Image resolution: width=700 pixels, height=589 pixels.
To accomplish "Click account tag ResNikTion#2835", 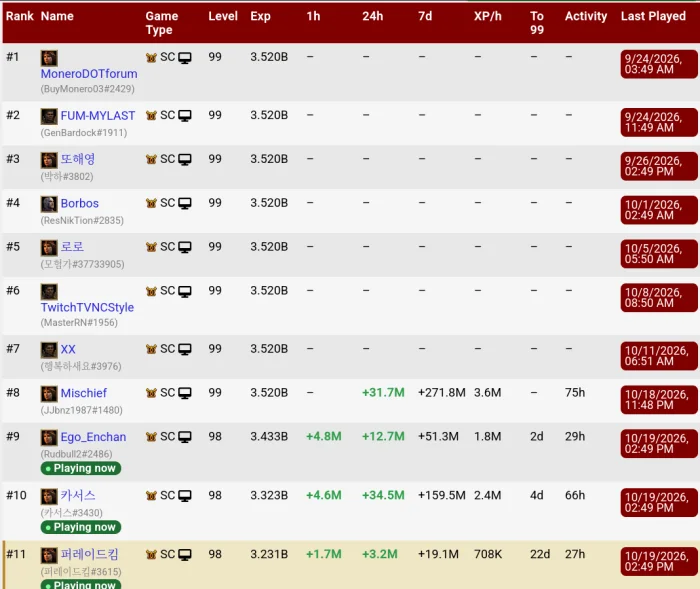I will click(x=82, y=221).
